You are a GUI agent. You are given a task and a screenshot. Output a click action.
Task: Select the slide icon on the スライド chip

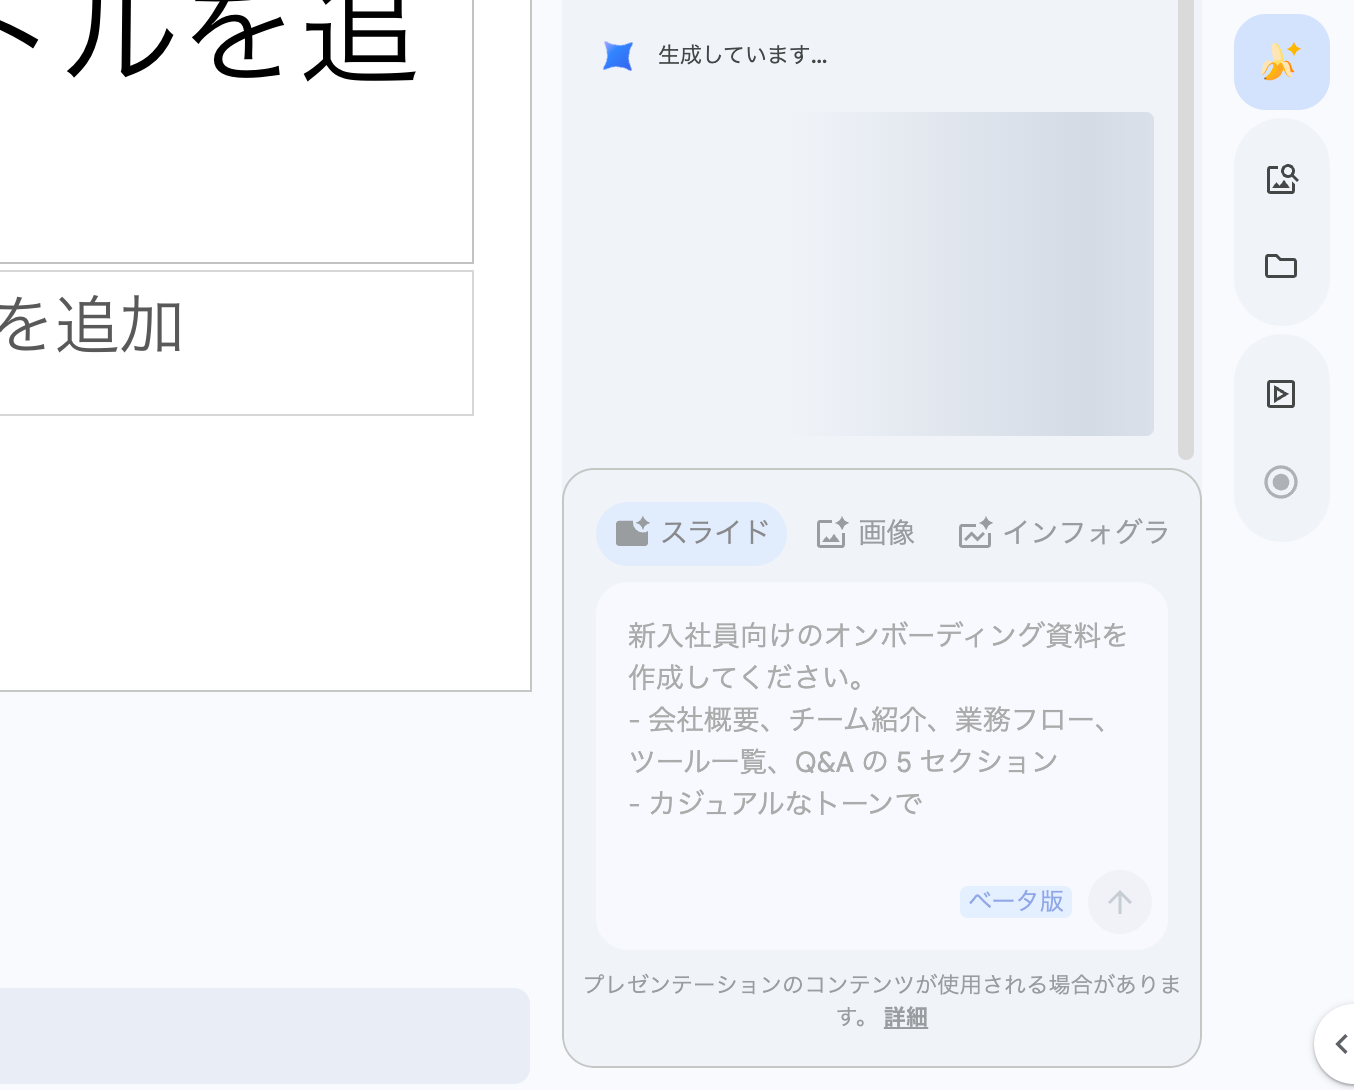coord(634,533)
